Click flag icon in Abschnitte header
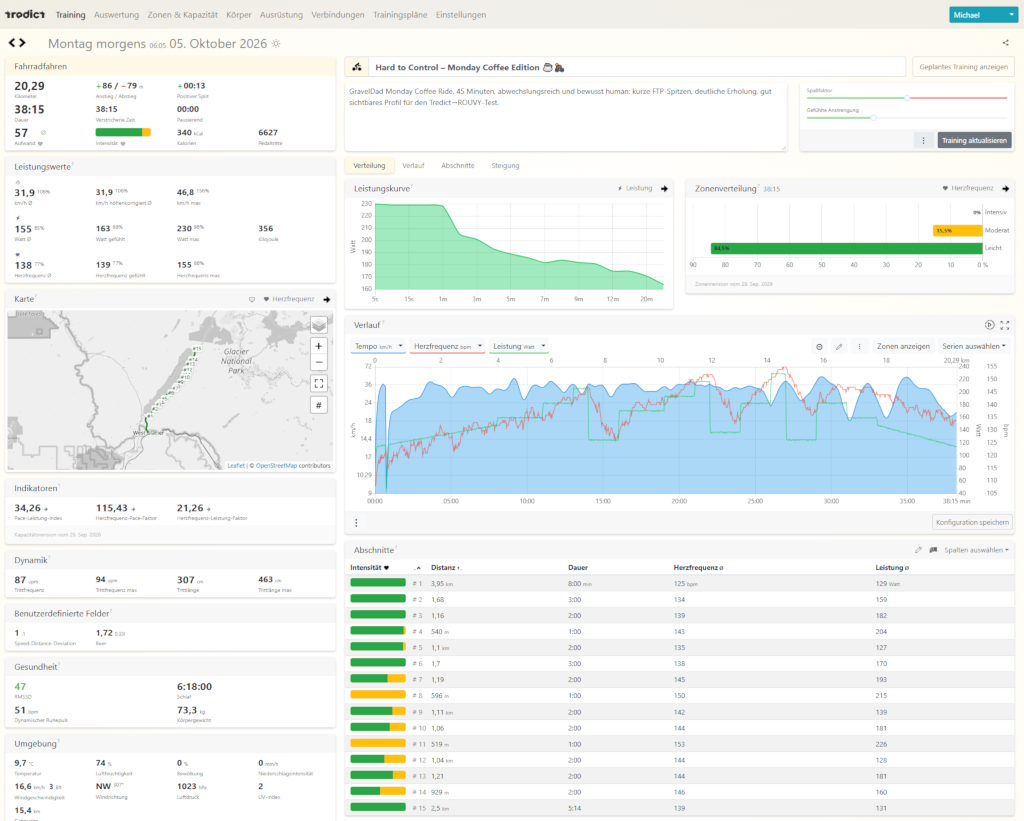 pyautogui.click(x=933, y=550)
